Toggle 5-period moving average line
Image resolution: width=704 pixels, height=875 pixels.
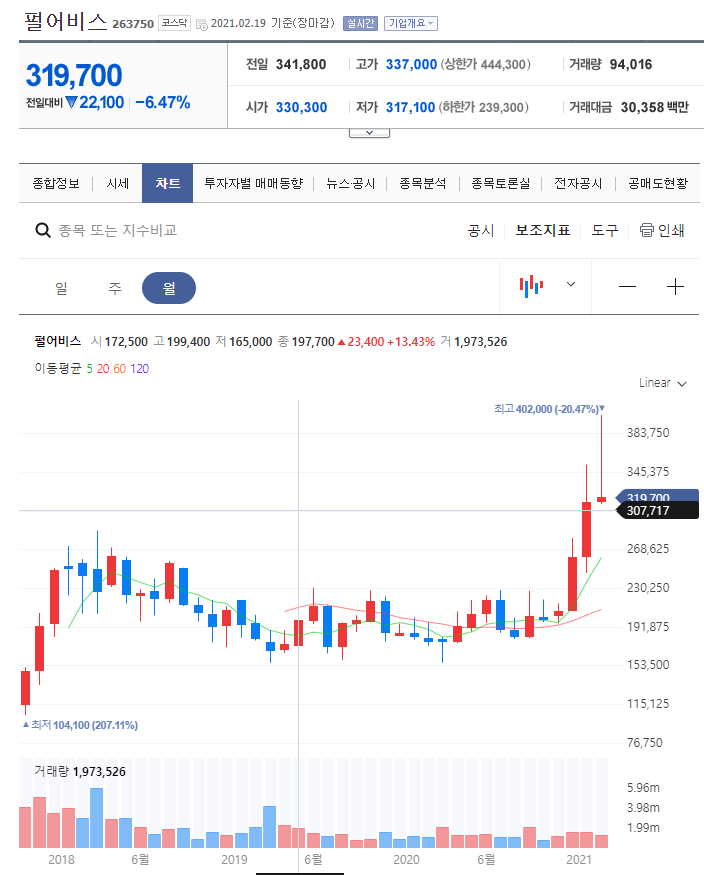(x=89, y=368)
